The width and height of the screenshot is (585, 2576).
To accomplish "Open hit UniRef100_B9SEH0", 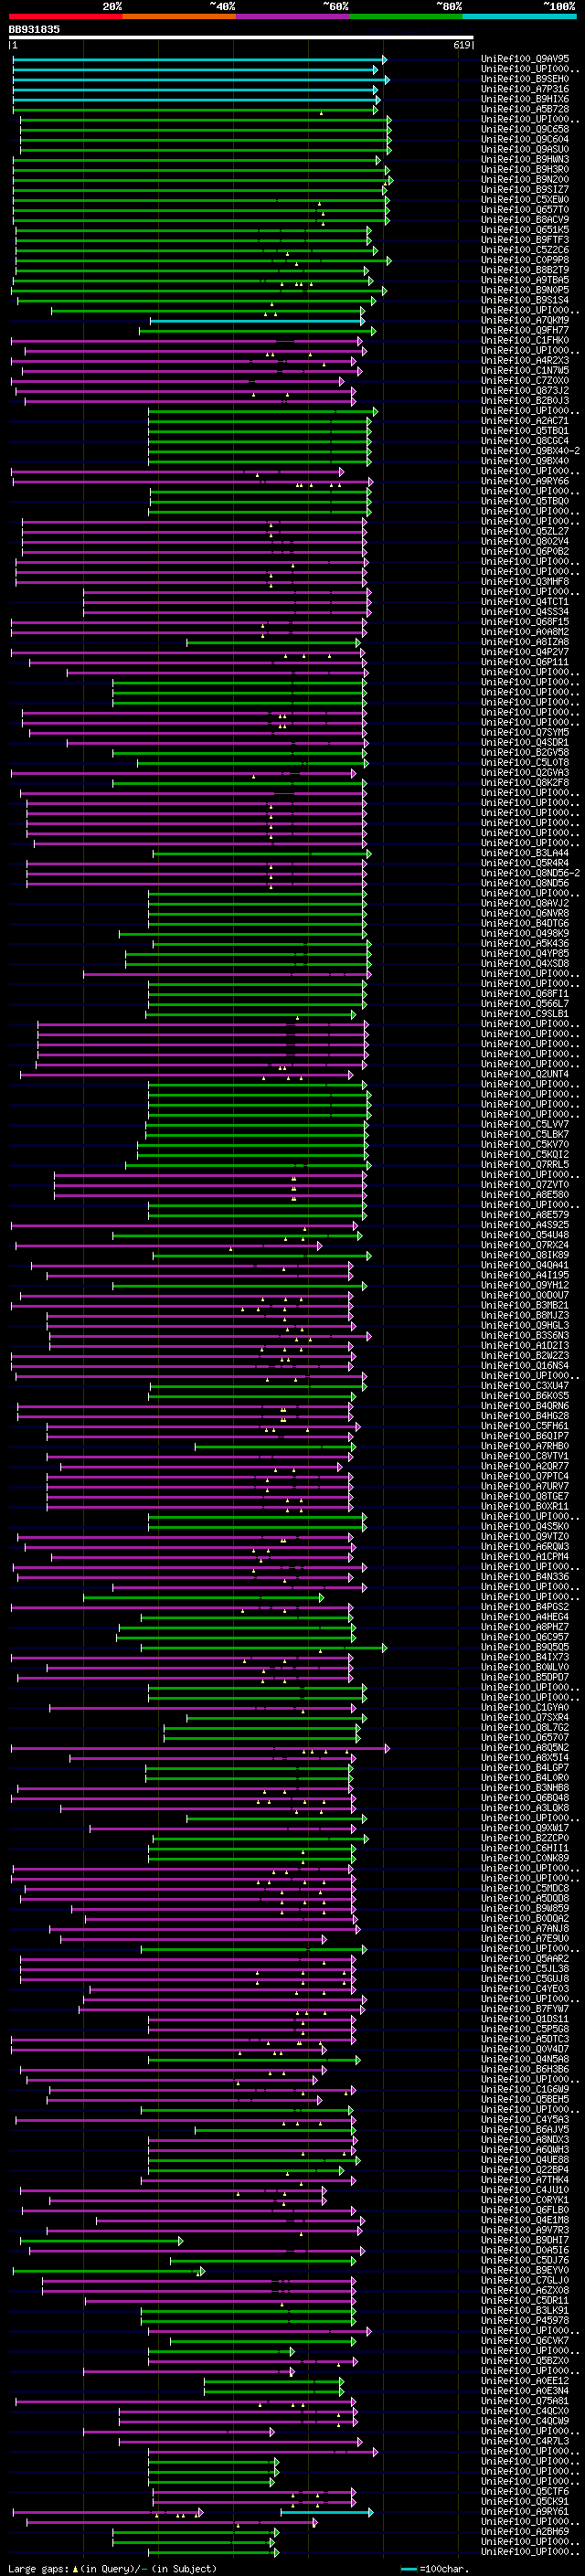I will [x=525, y=79].
